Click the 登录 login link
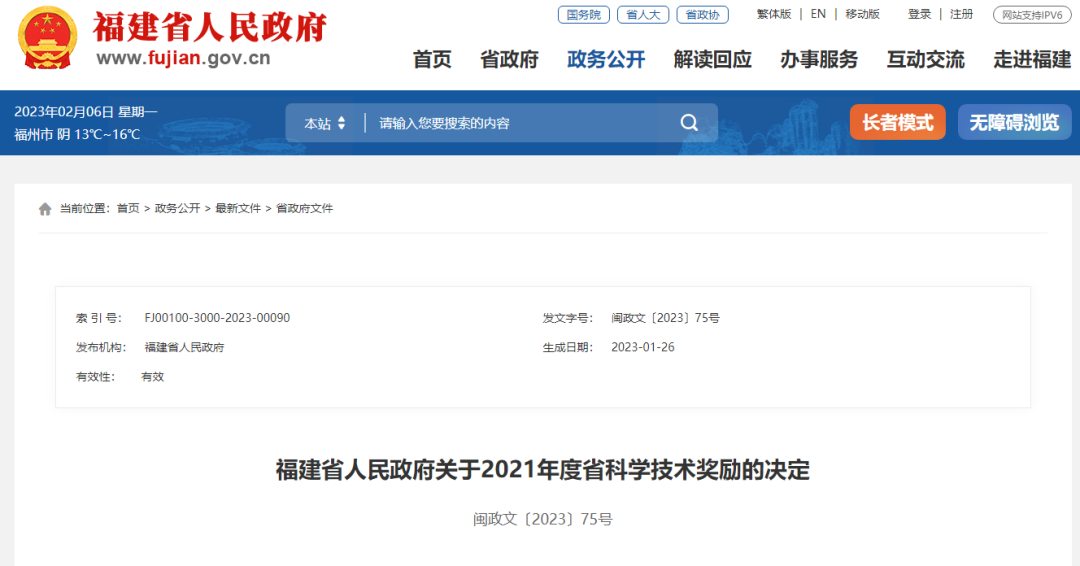 click(919, 14)
